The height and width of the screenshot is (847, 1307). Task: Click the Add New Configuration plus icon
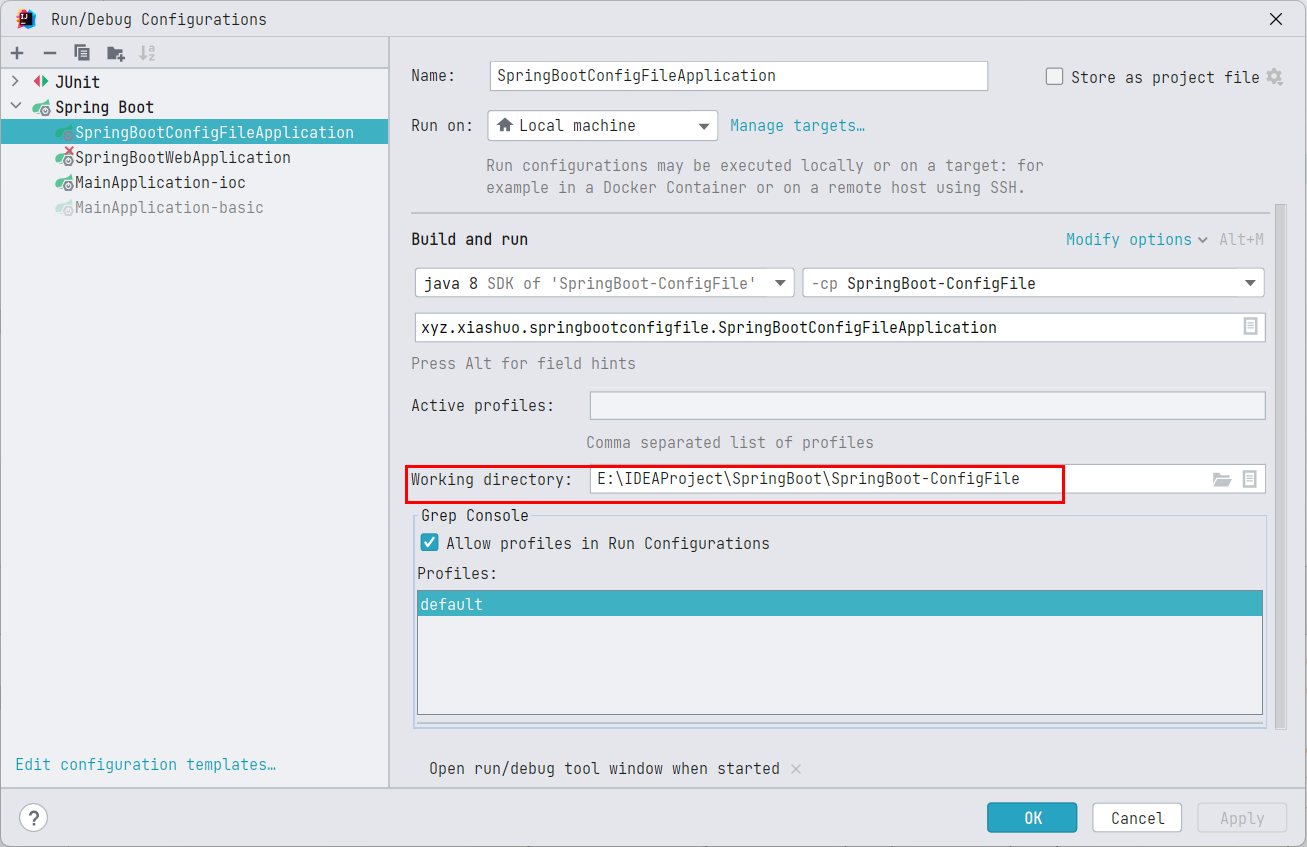pyautogui.click(x=17, y=53)
